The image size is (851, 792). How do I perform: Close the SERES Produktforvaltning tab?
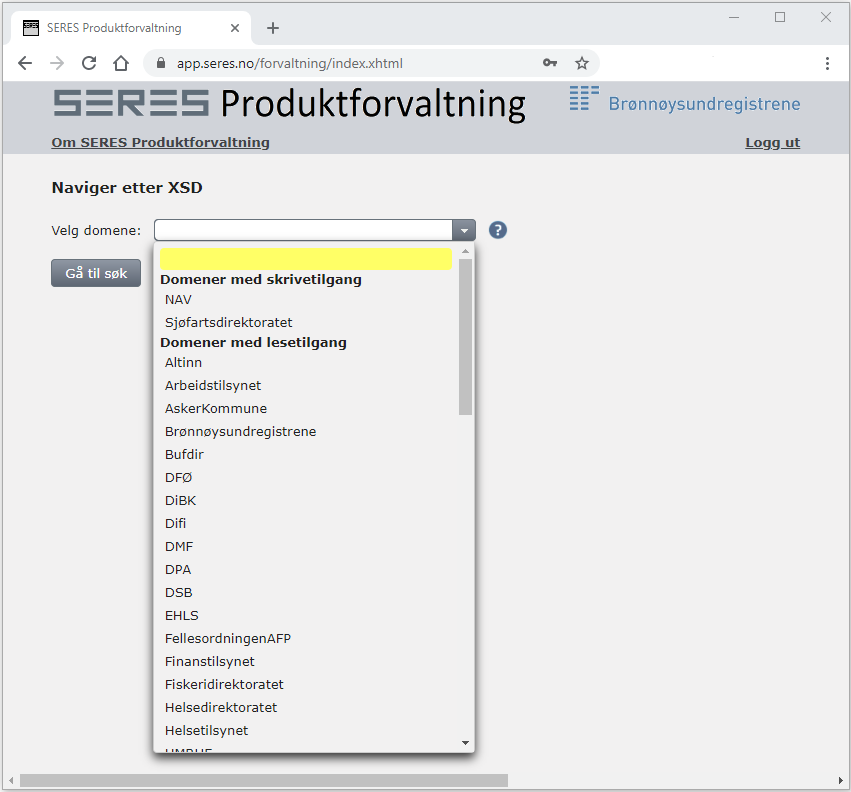pyautogui.click(x=235, y=28)
